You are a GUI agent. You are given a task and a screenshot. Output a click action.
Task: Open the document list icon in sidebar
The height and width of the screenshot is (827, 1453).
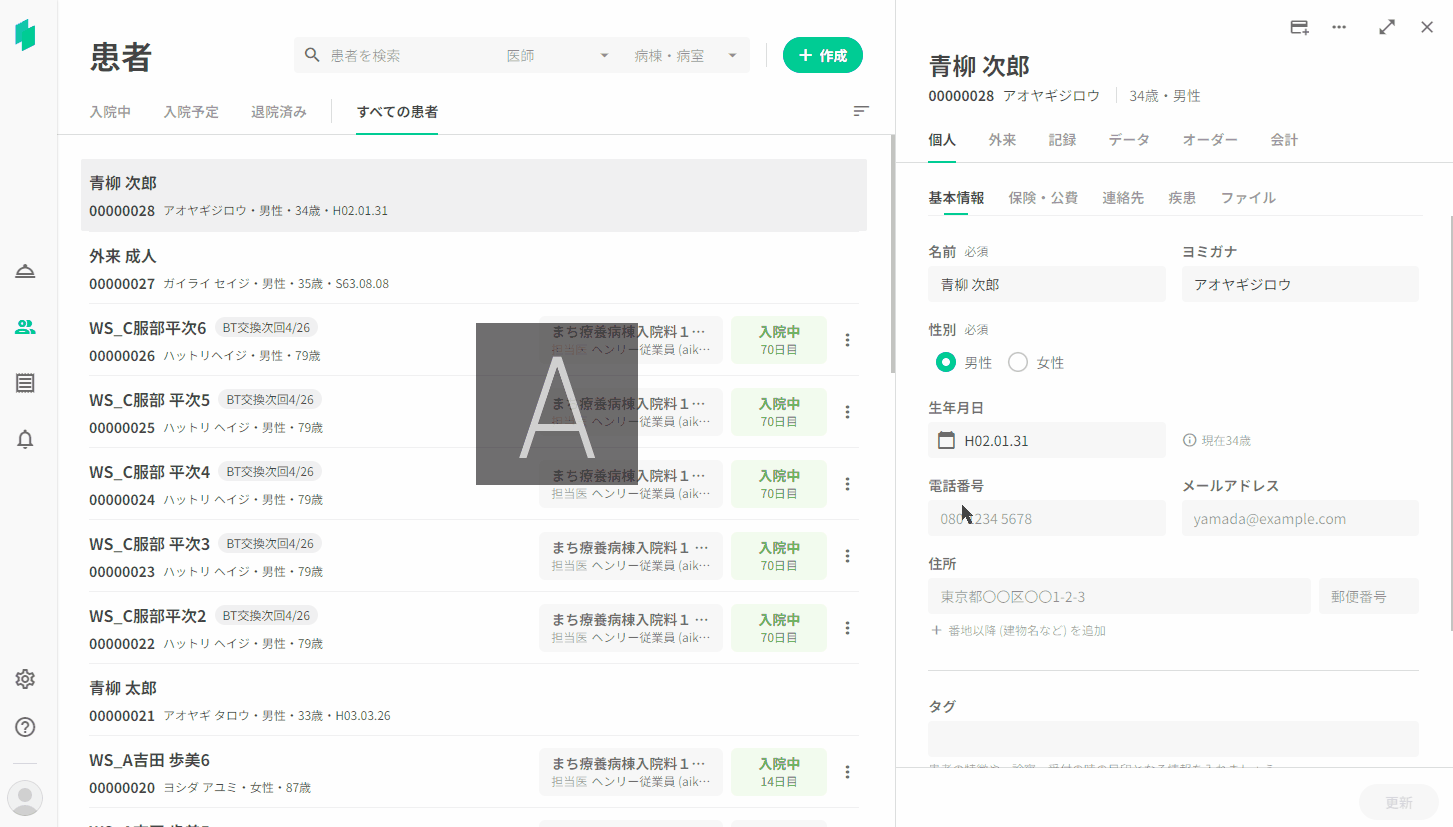25,383
